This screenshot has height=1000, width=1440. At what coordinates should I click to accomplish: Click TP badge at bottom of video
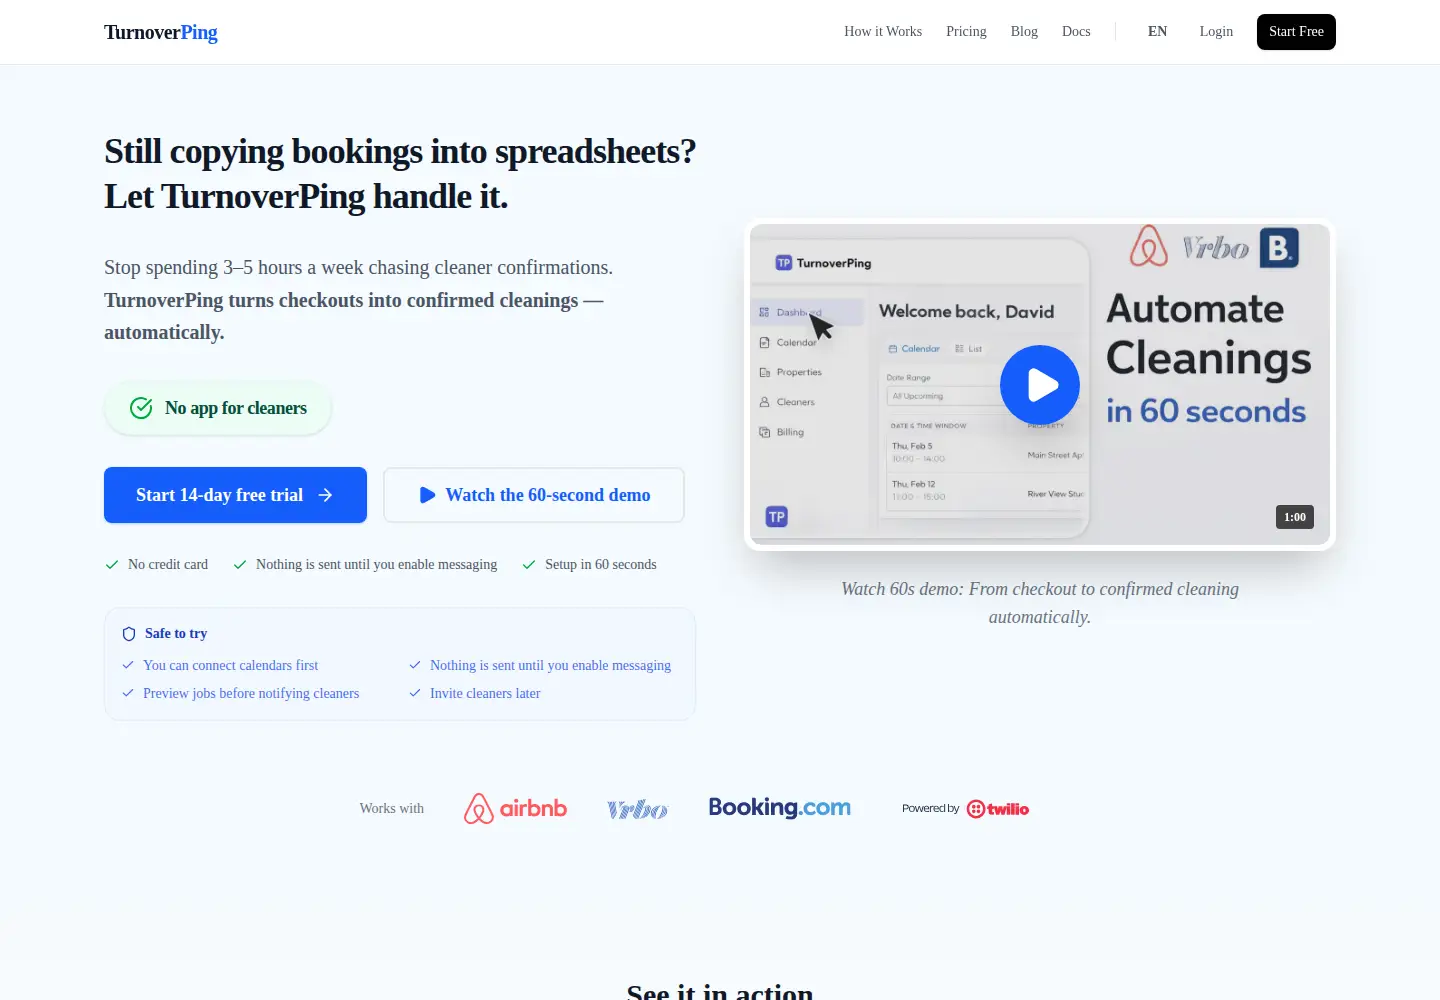[777, 517]
